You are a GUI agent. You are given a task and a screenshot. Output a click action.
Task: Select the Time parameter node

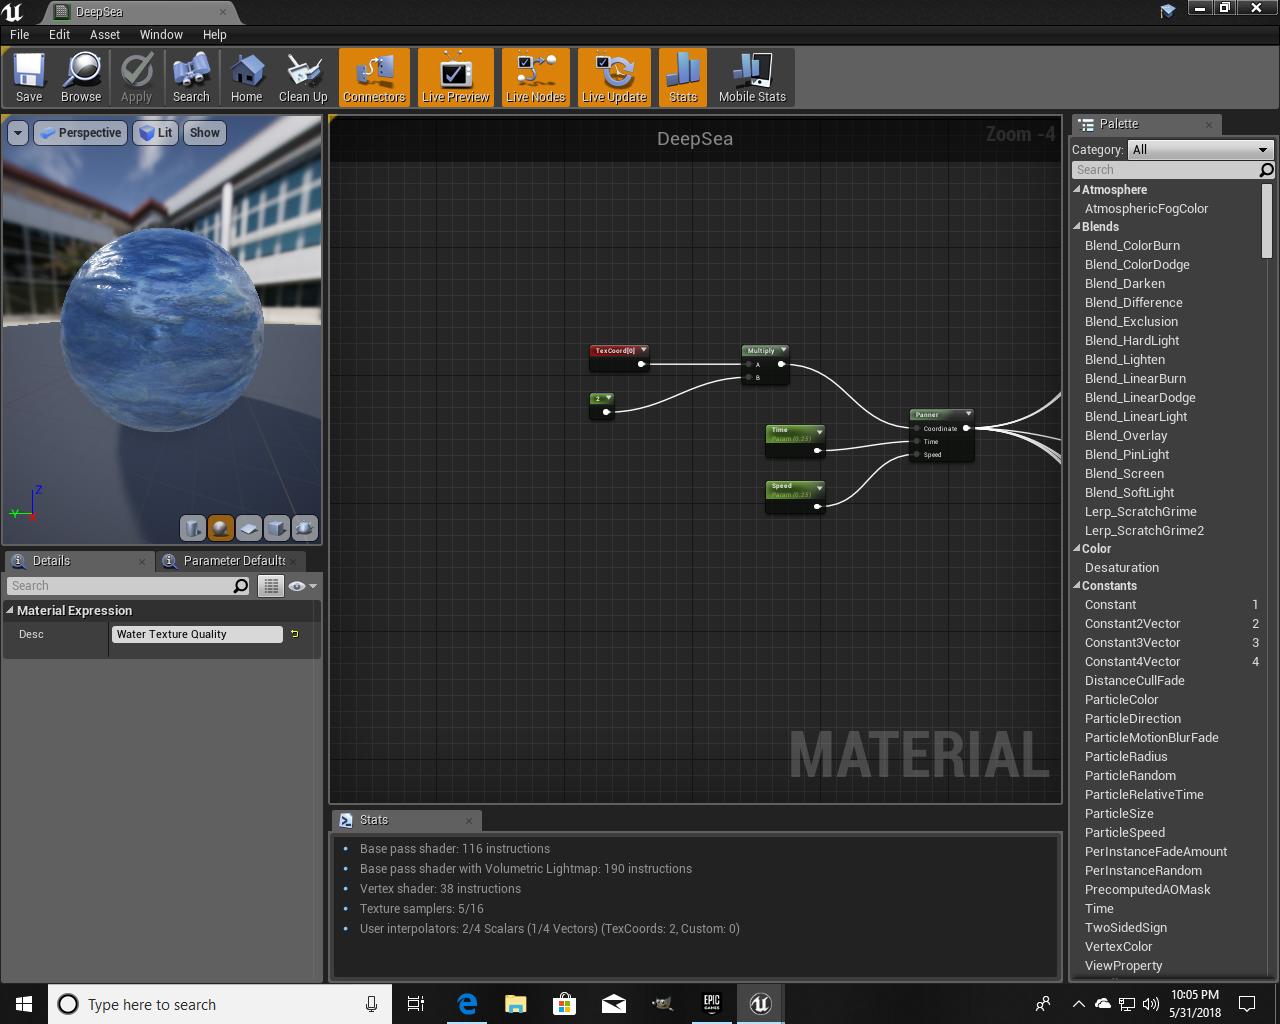[x=795, y=439]
